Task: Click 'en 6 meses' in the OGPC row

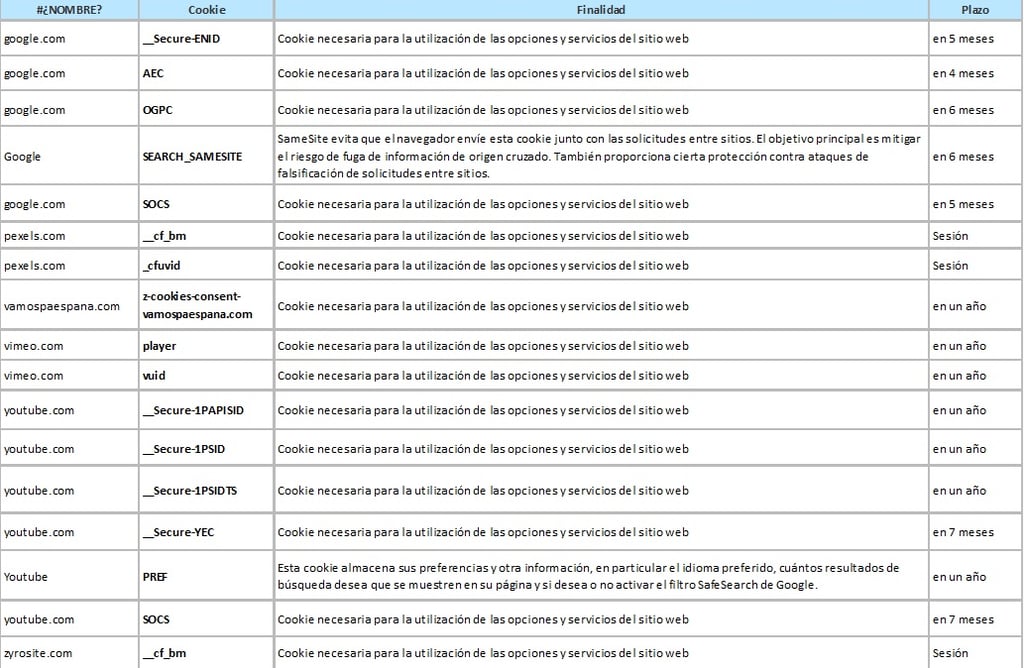Action: (963, 110)
